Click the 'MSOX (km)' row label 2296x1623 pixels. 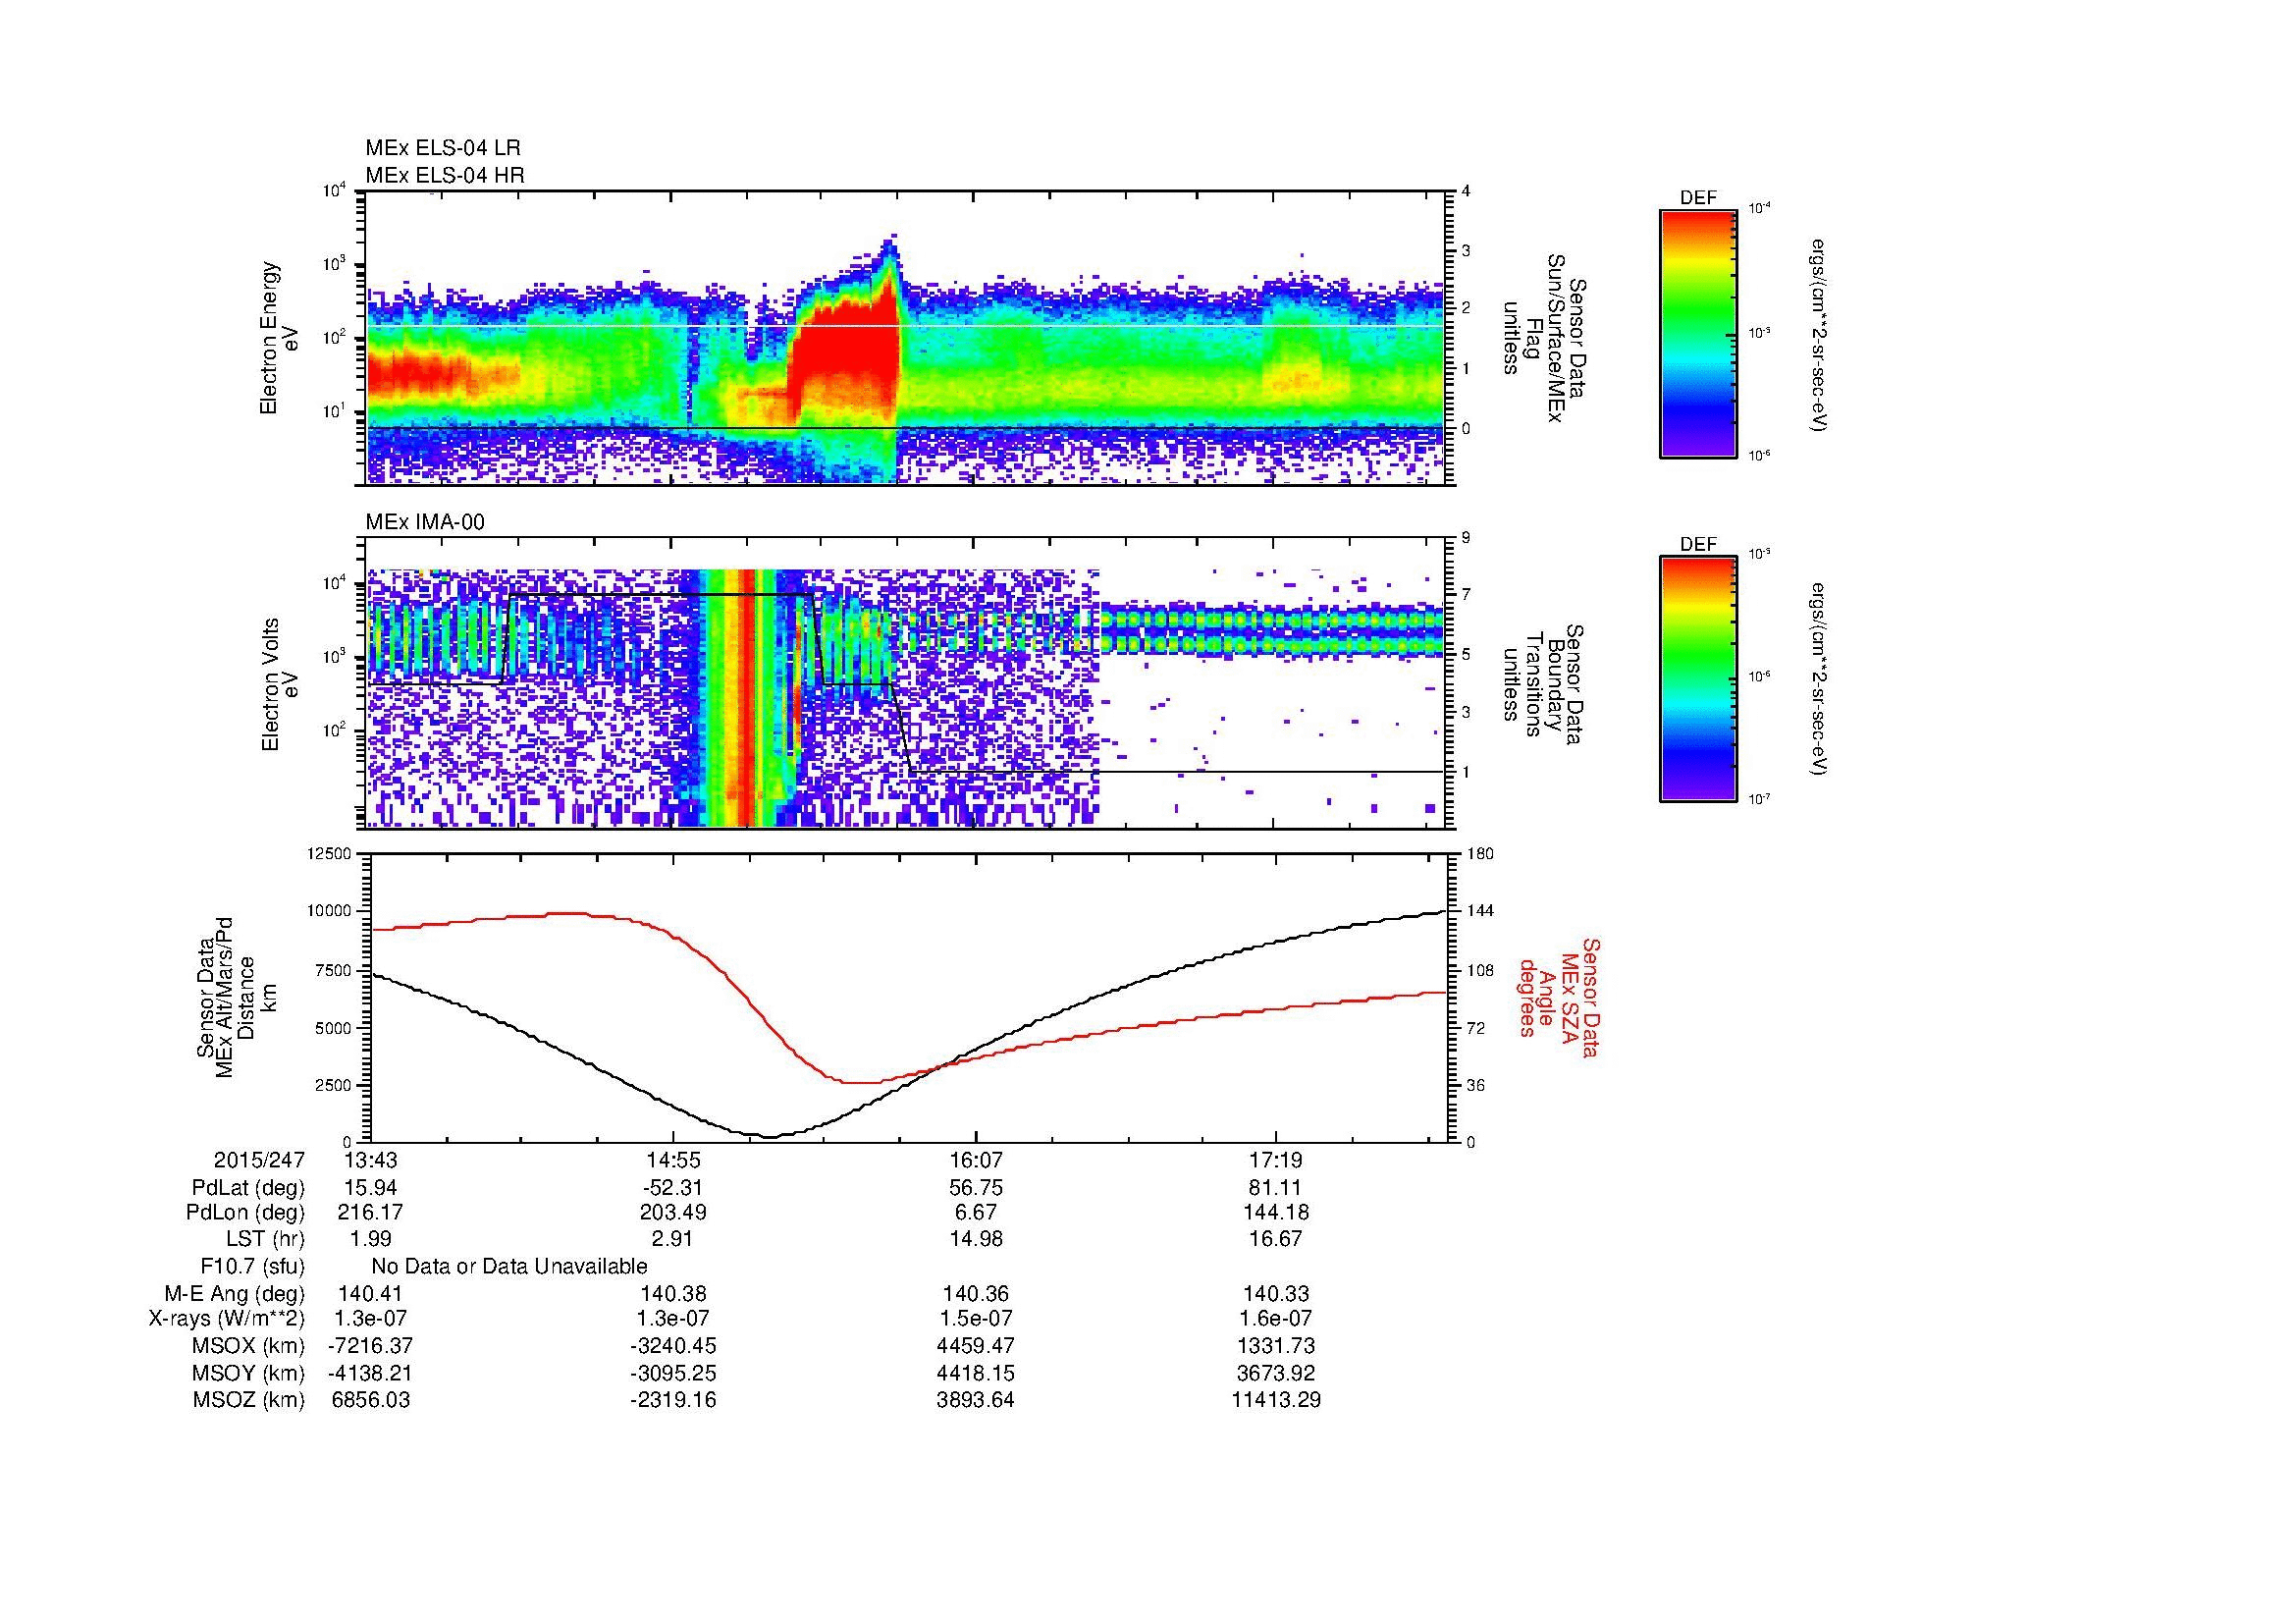(x=248, y=1346)
